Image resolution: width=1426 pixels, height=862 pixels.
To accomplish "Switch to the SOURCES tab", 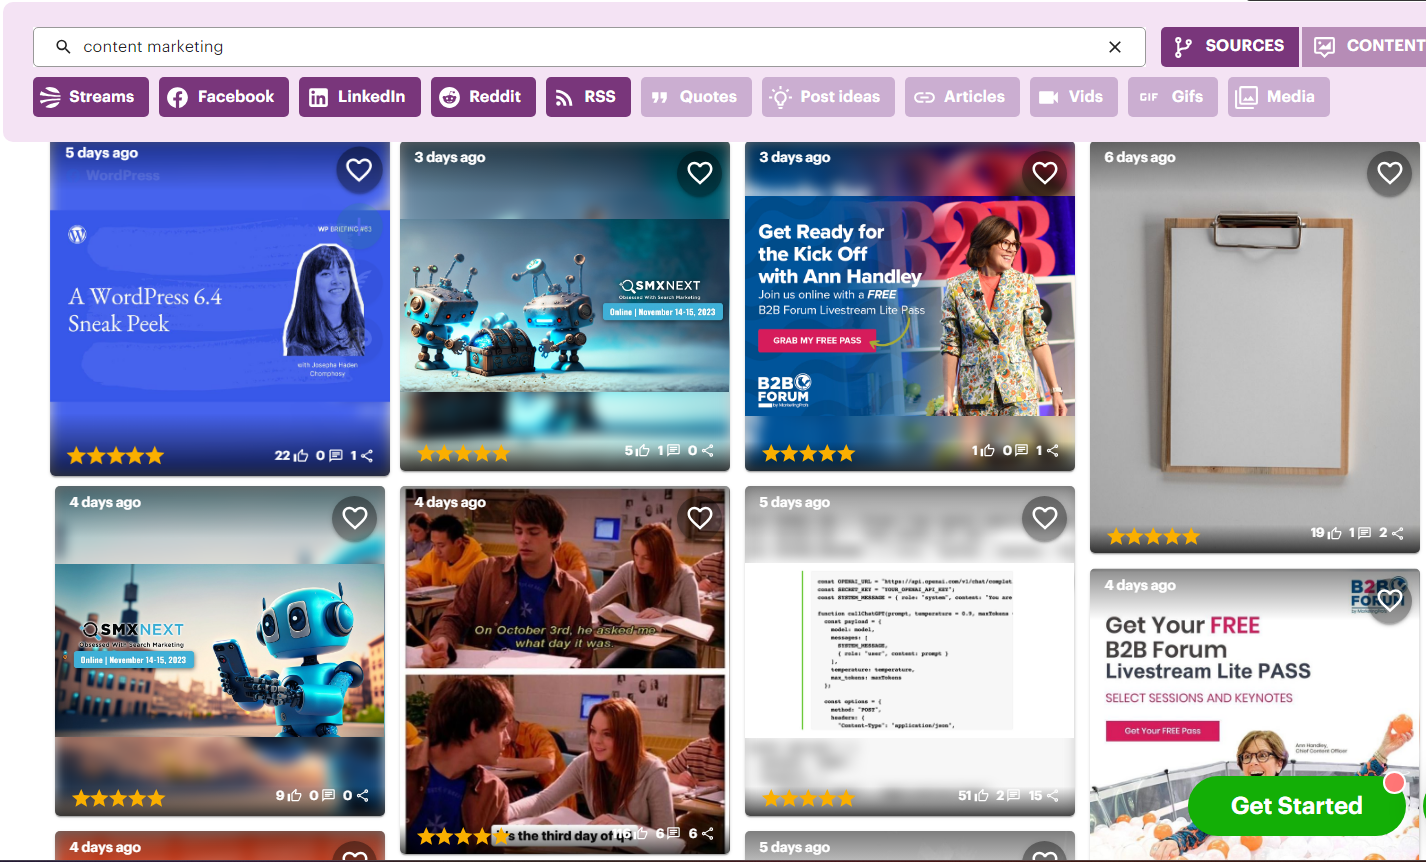I will [x=1230, y=46].
